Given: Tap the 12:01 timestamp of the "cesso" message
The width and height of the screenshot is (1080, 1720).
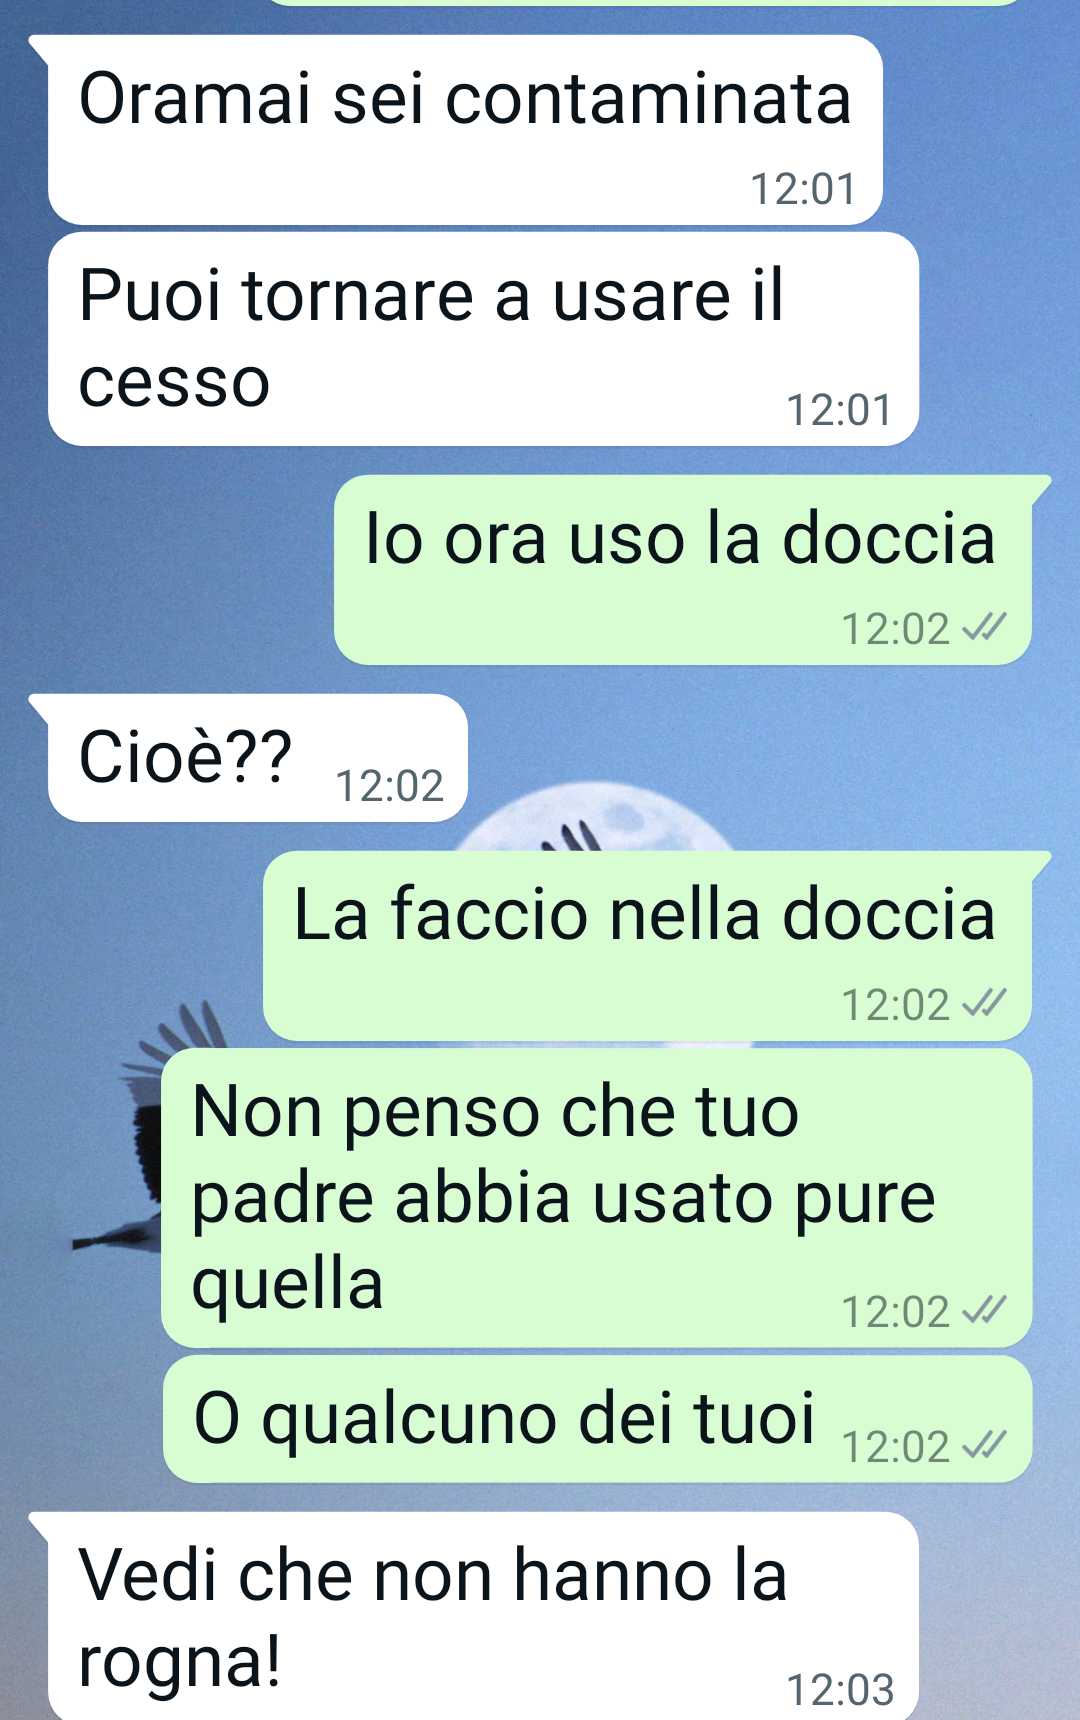Looking at the screenshot, I should tap(839, 410).
